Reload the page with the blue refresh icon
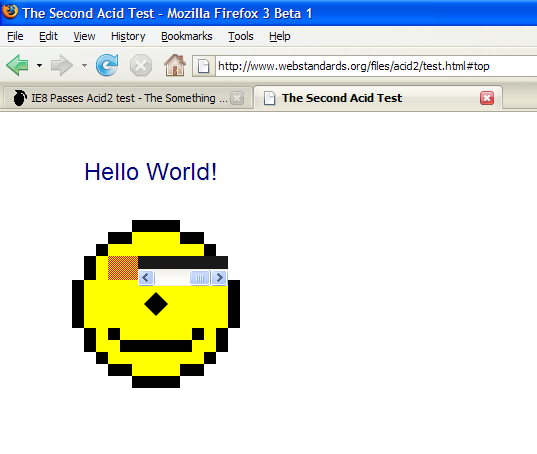The image size is (537, 454). tap(107, 65)
